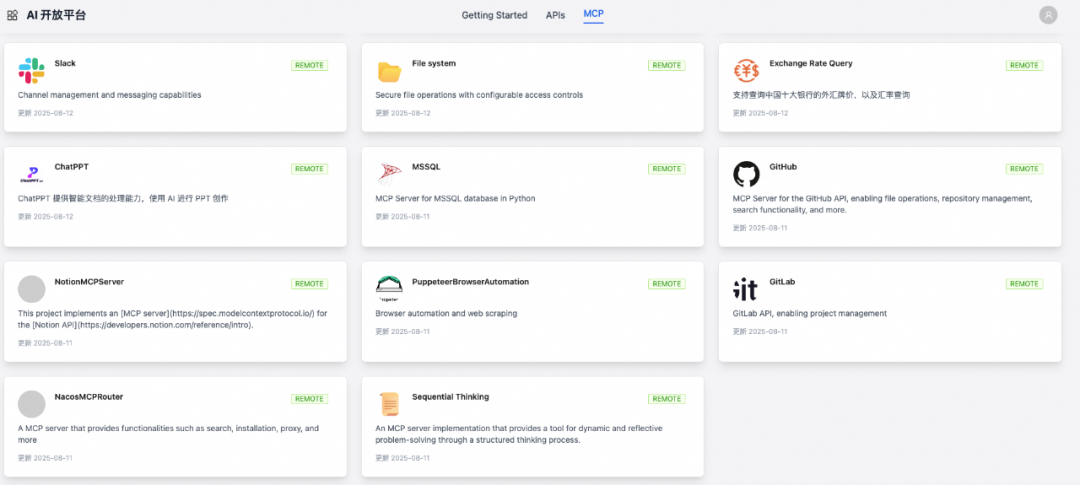Screen dimensions: 1080x485
Task: Click 'A MCP server that provides functionalities' text
Action: coord(169,434)
